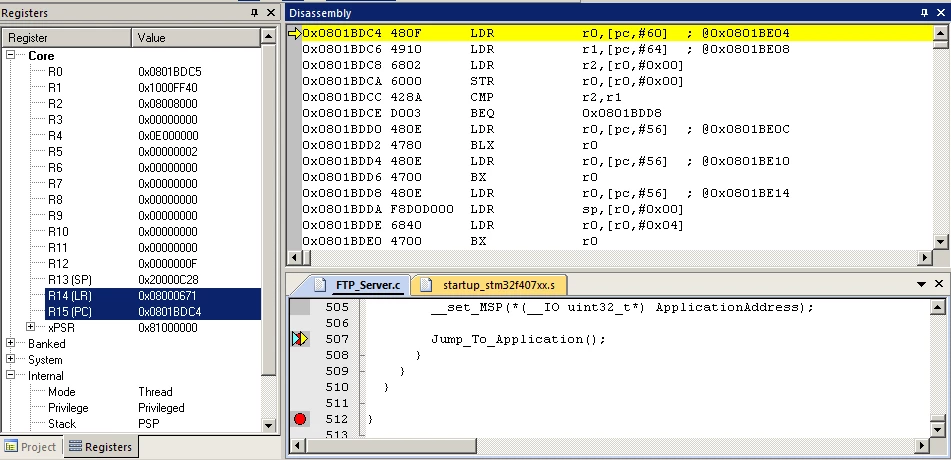951x460 pixels.
Task: Click the yellow current instruction arrow in Disassembly
Action: tap(295, 33)
